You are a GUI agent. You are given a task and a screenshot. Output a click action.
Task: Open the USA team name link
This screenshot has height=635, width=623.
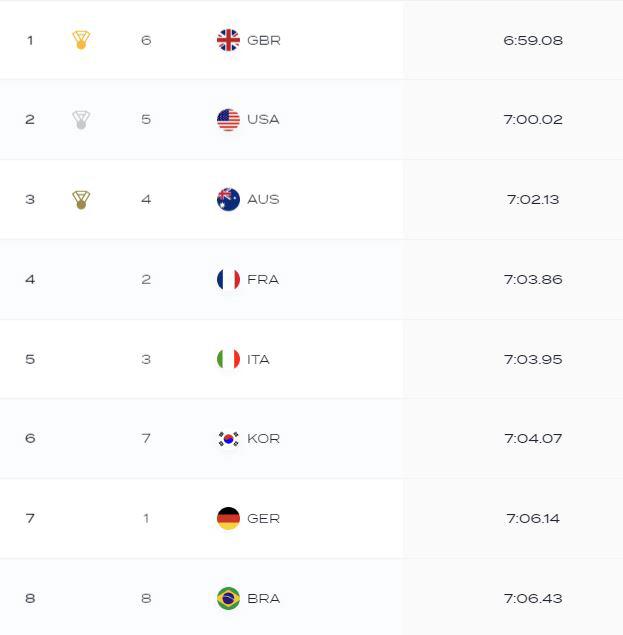pyautogui.click(x=263, y=119)
